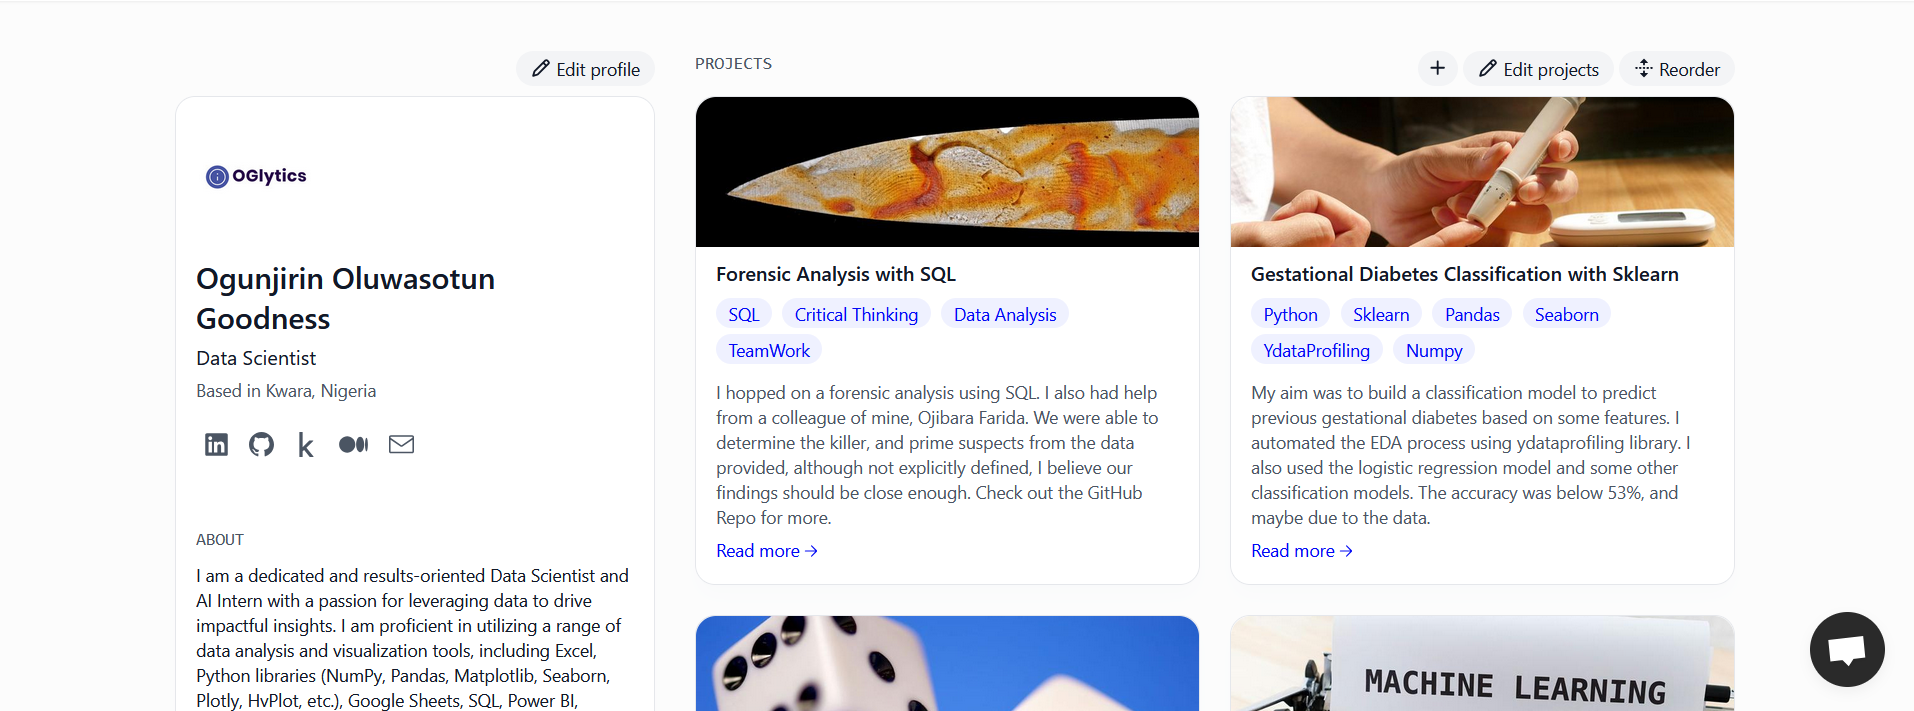Image resolution: width=1914 pixels, height=711 pixels.
Task: Open the Machine Learning project thumbnail
Action: [1481, 664]
